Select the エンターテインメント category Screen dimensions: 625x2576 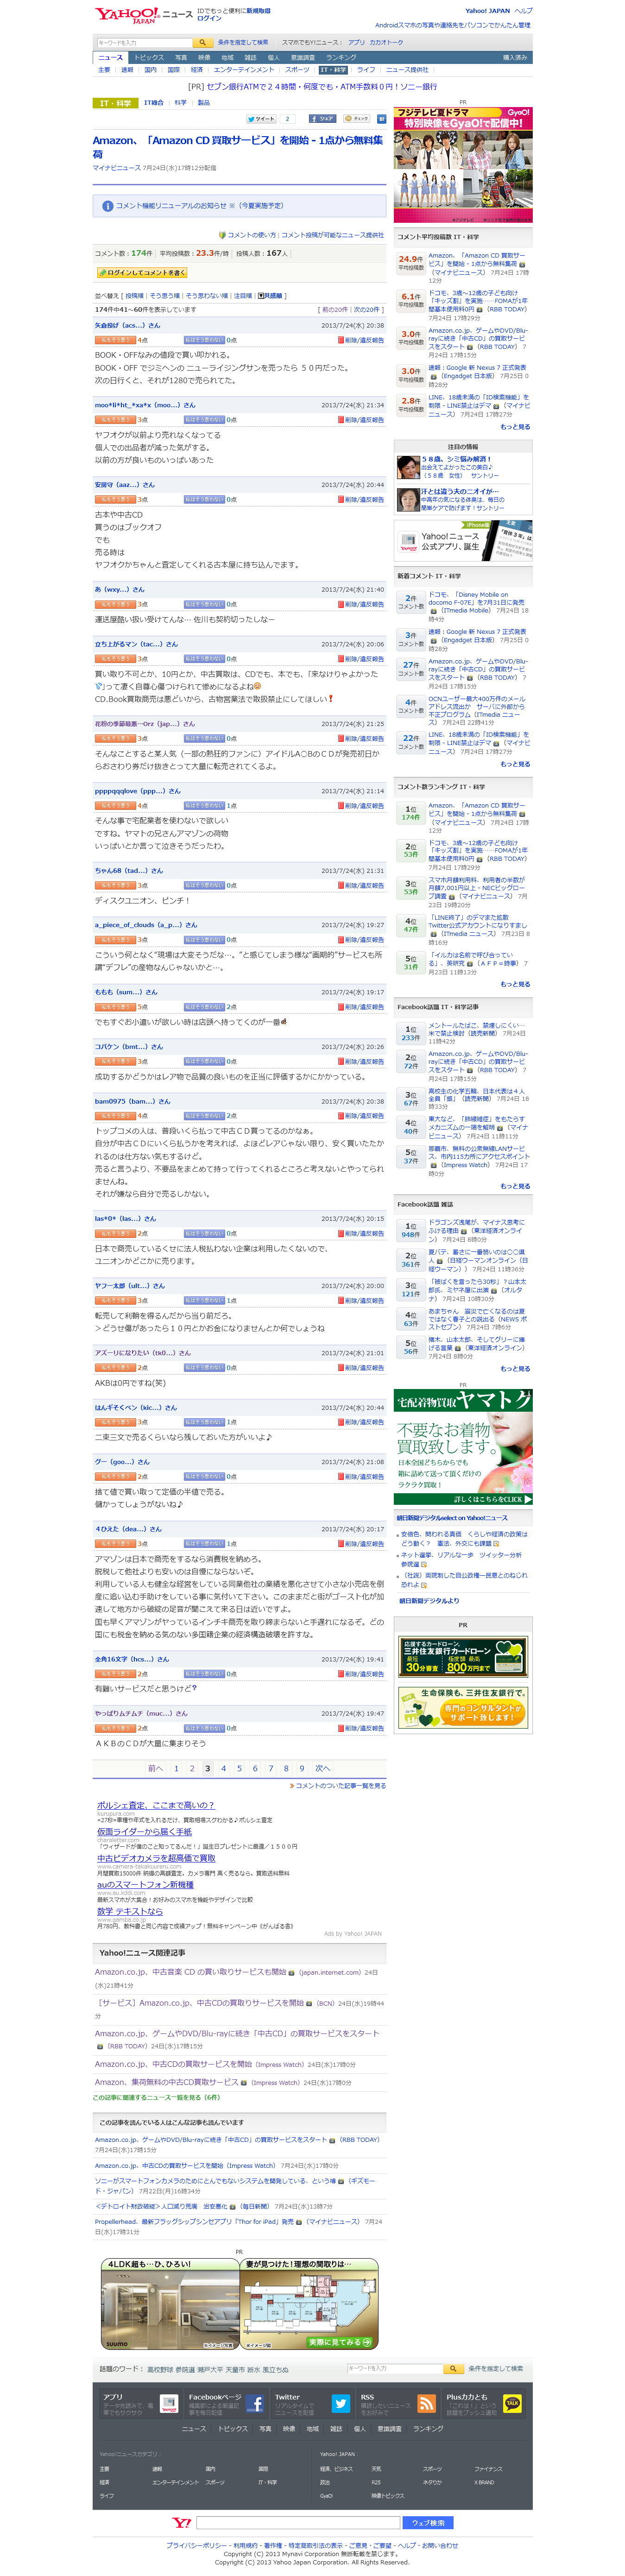click(x=244, y=70)
